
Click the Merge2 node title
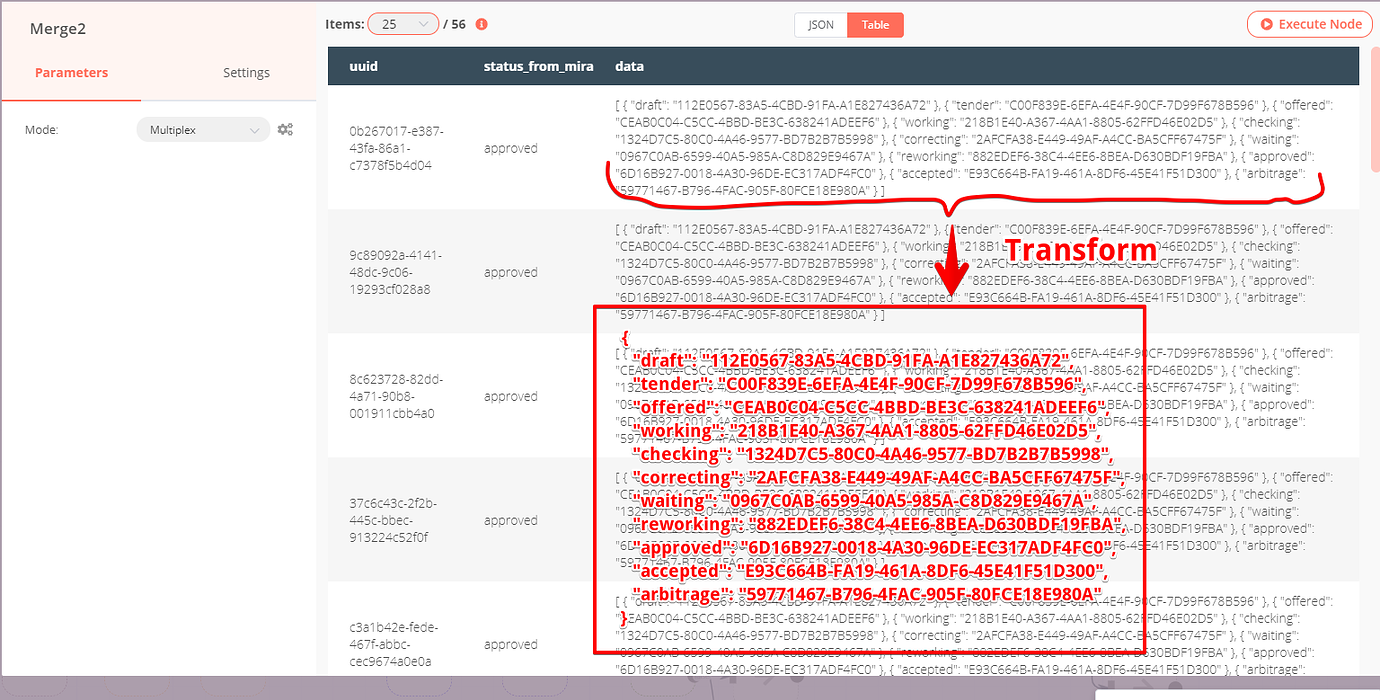pyautogui.click(x=57, y=28)
